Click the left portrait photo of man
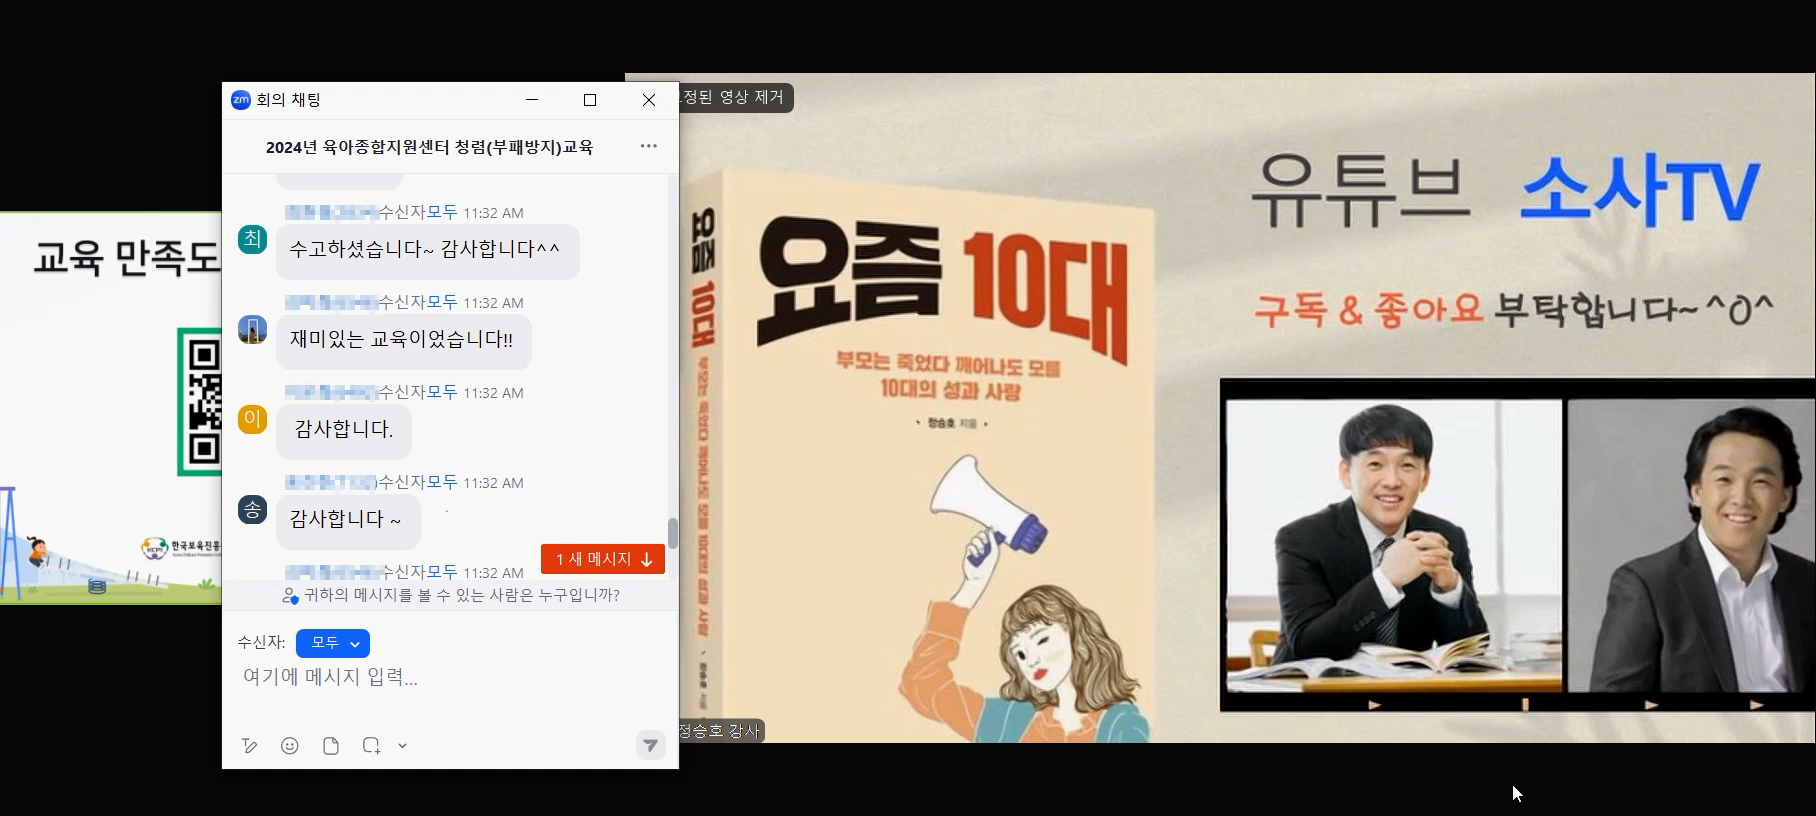This screenshot has height=816, width=1816. point(1394,545)
